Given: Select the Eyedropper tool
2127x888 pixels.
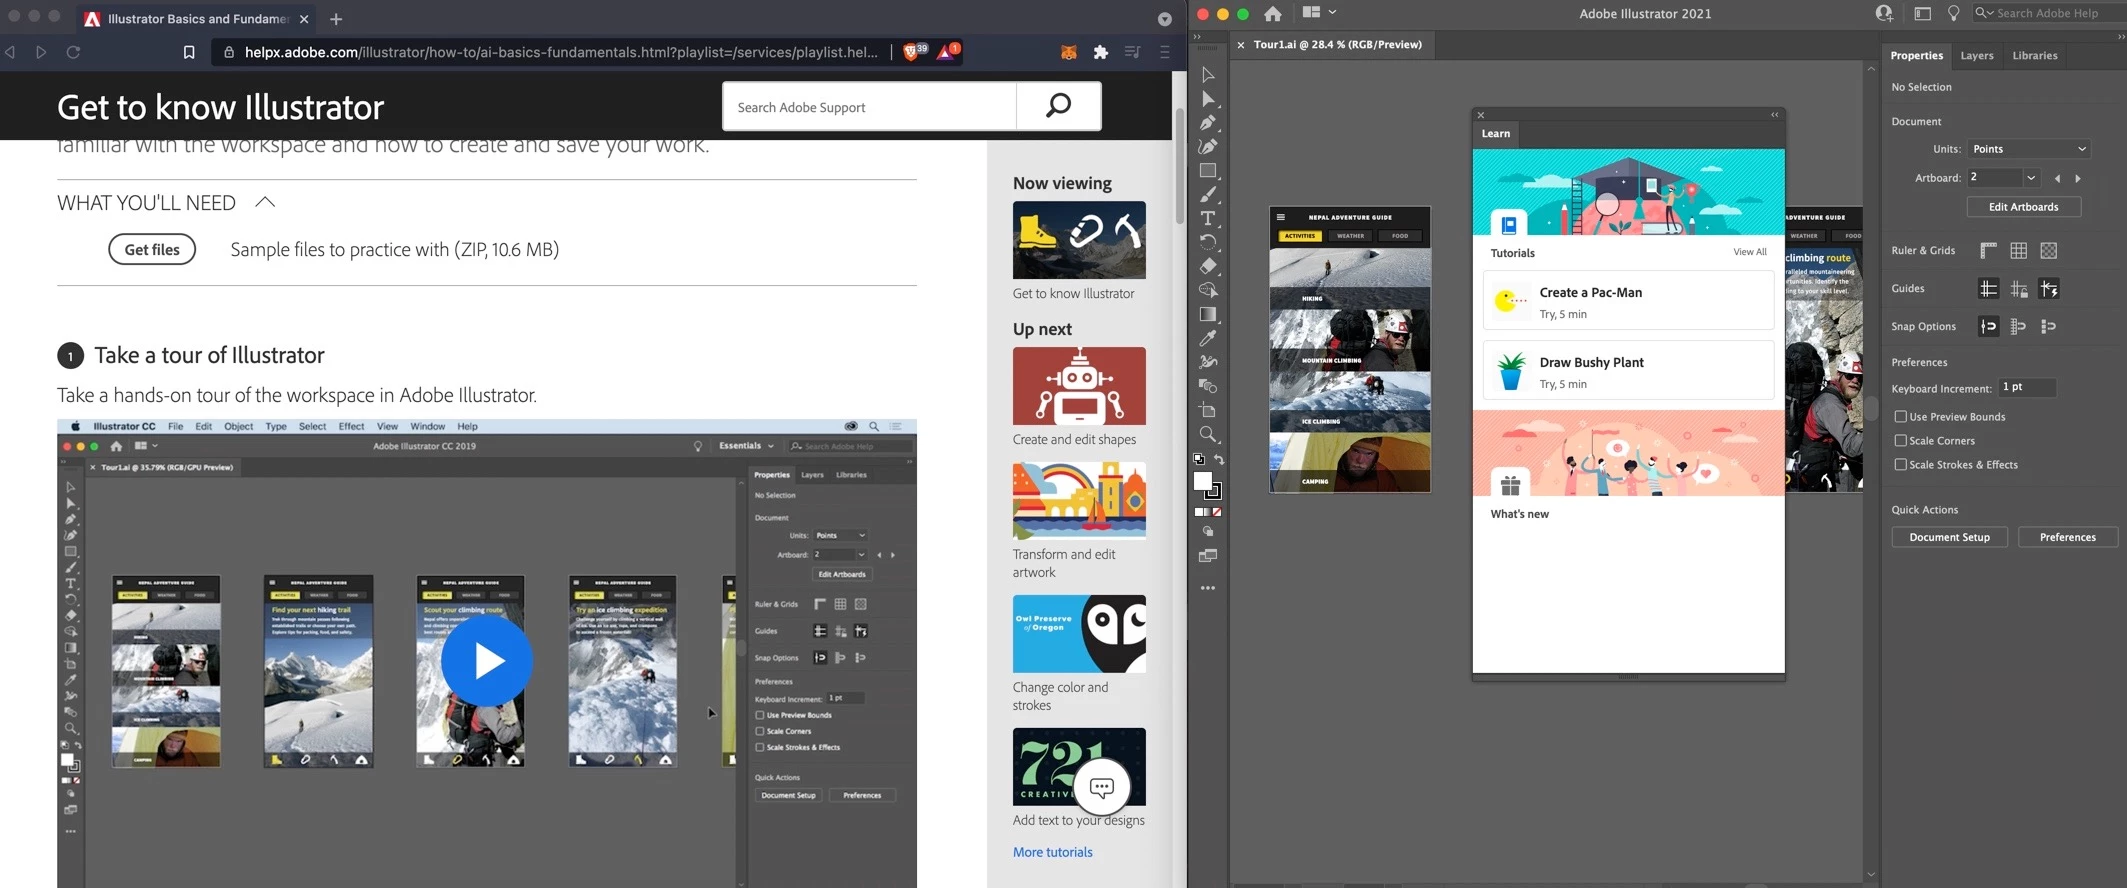Looking at the screenshot, I should point(1208,339).
